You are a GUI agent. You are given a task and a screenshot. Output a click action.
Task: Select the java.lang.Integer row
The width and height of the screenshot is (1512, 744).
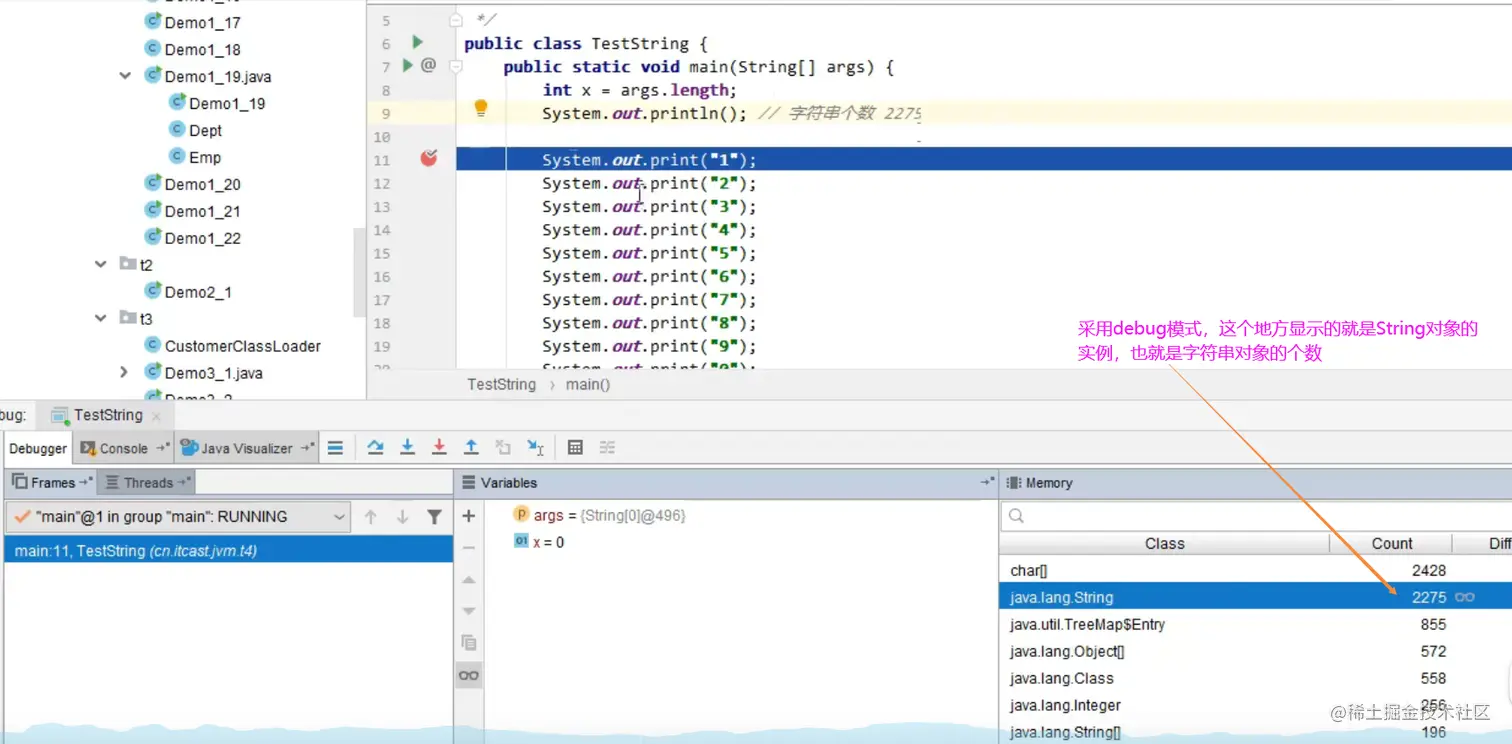[1255, 705]
